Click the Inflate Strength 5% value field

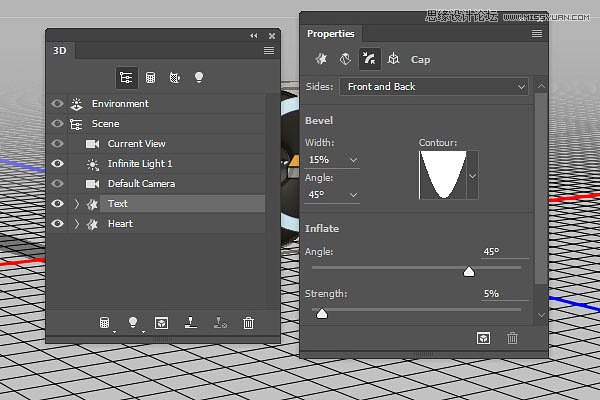point(505,294)
